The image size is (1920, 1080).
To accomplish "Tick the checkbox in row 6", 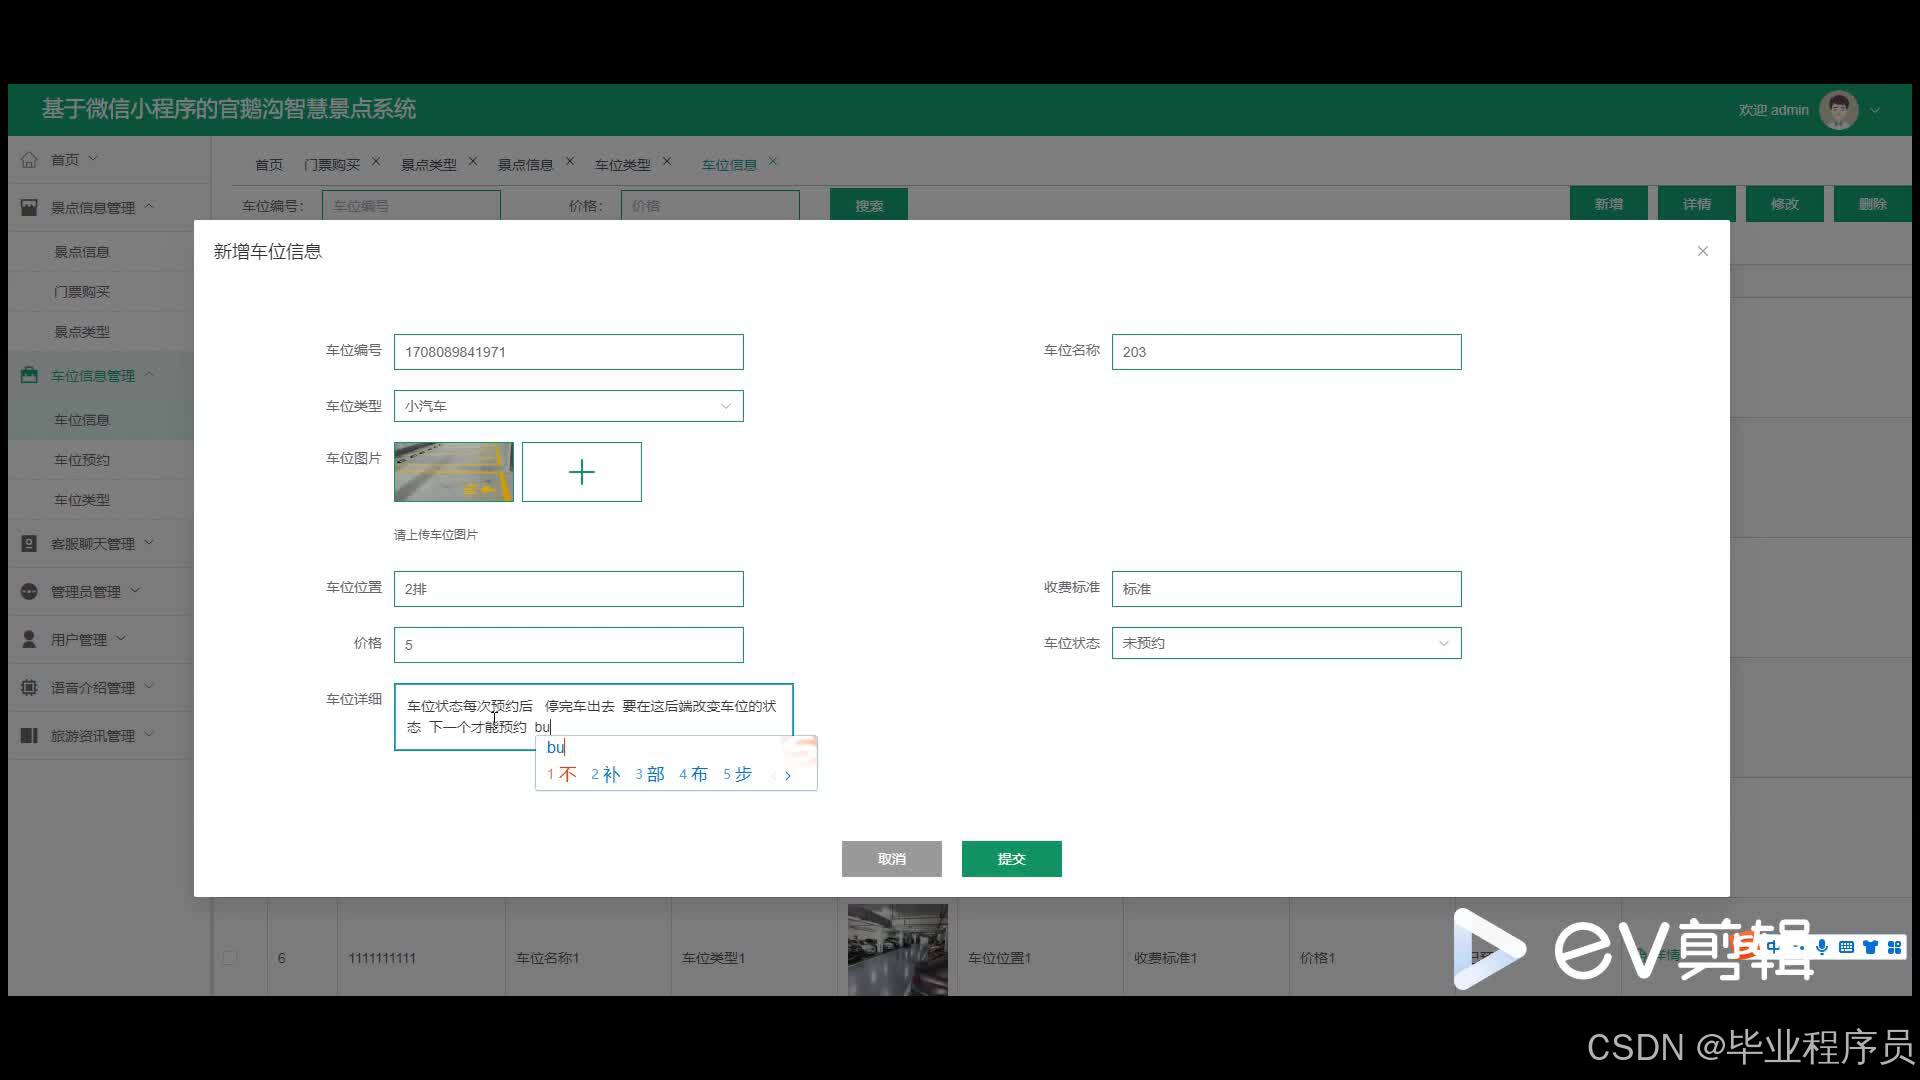I will pos(230,957).
